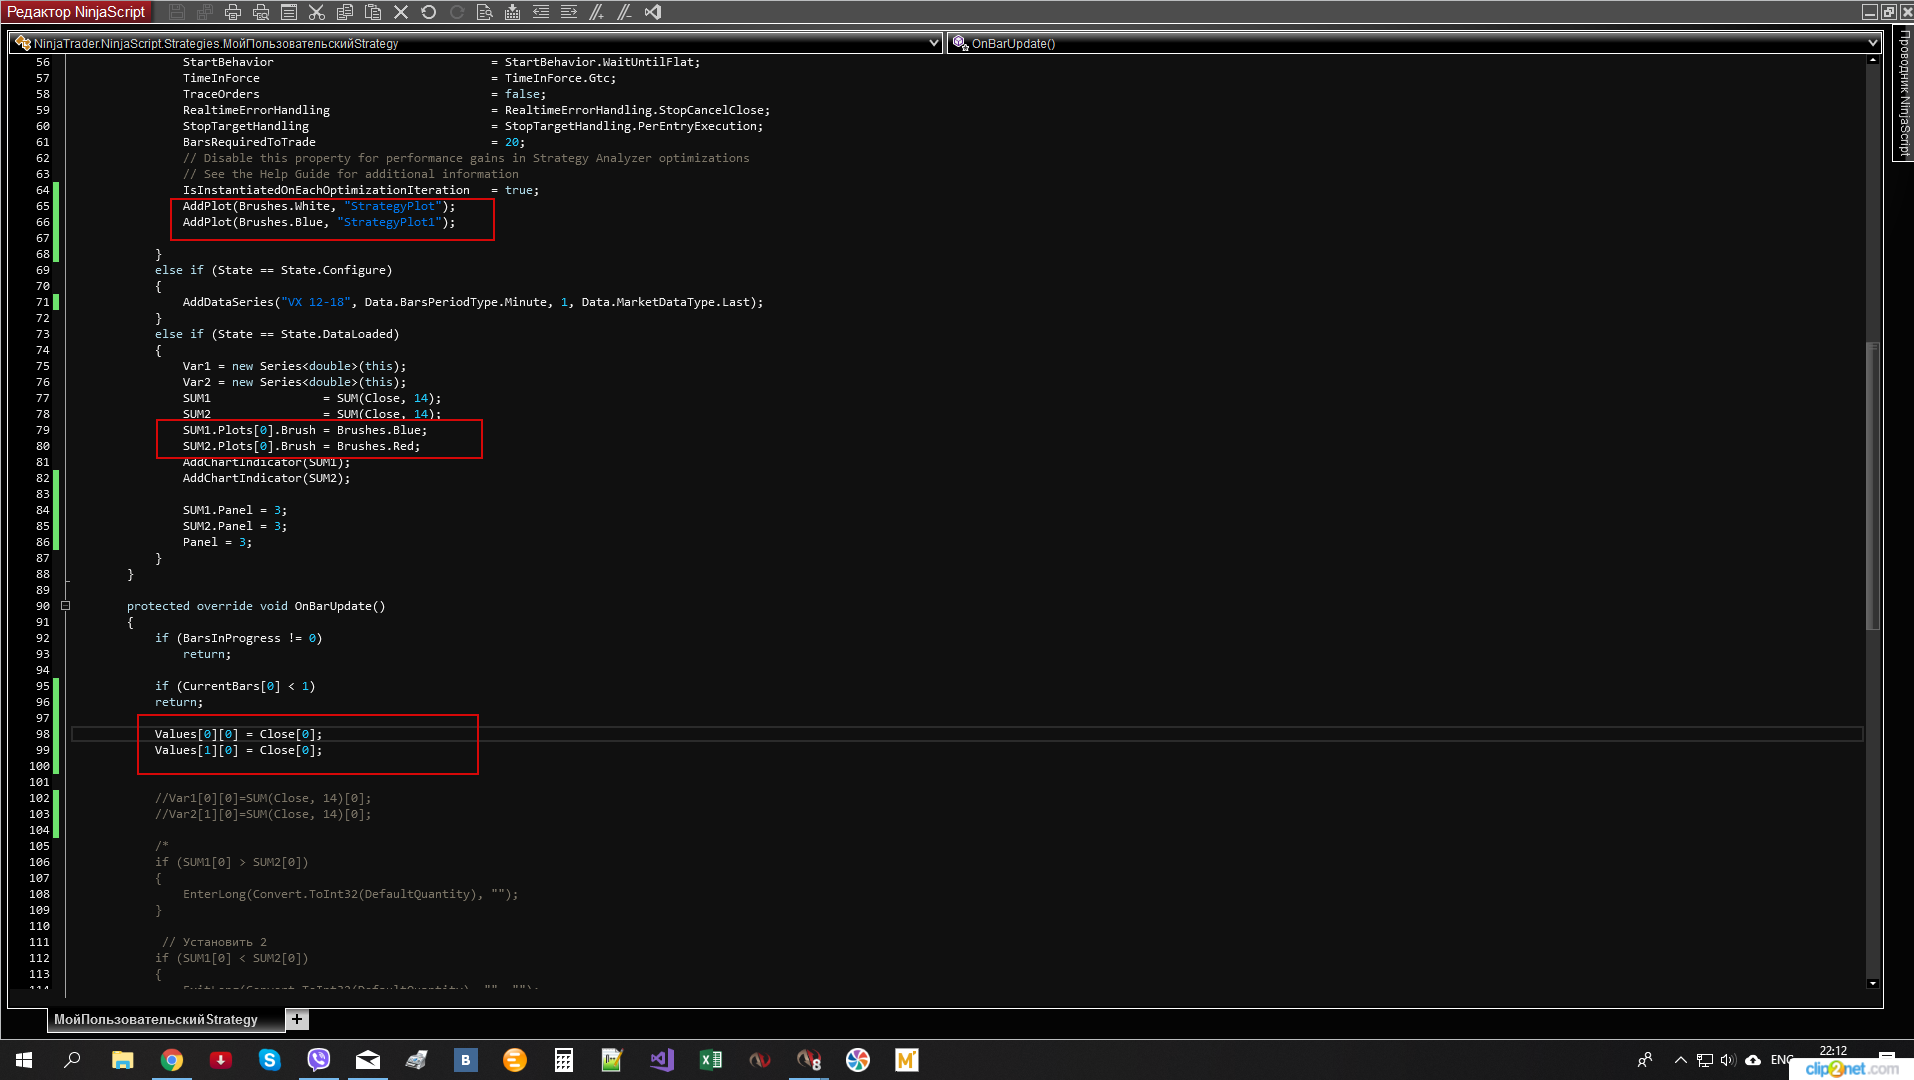Screen dimensions: 1914x1080
Task: Delete selection with the X toolbar icon
Action: 401,12
